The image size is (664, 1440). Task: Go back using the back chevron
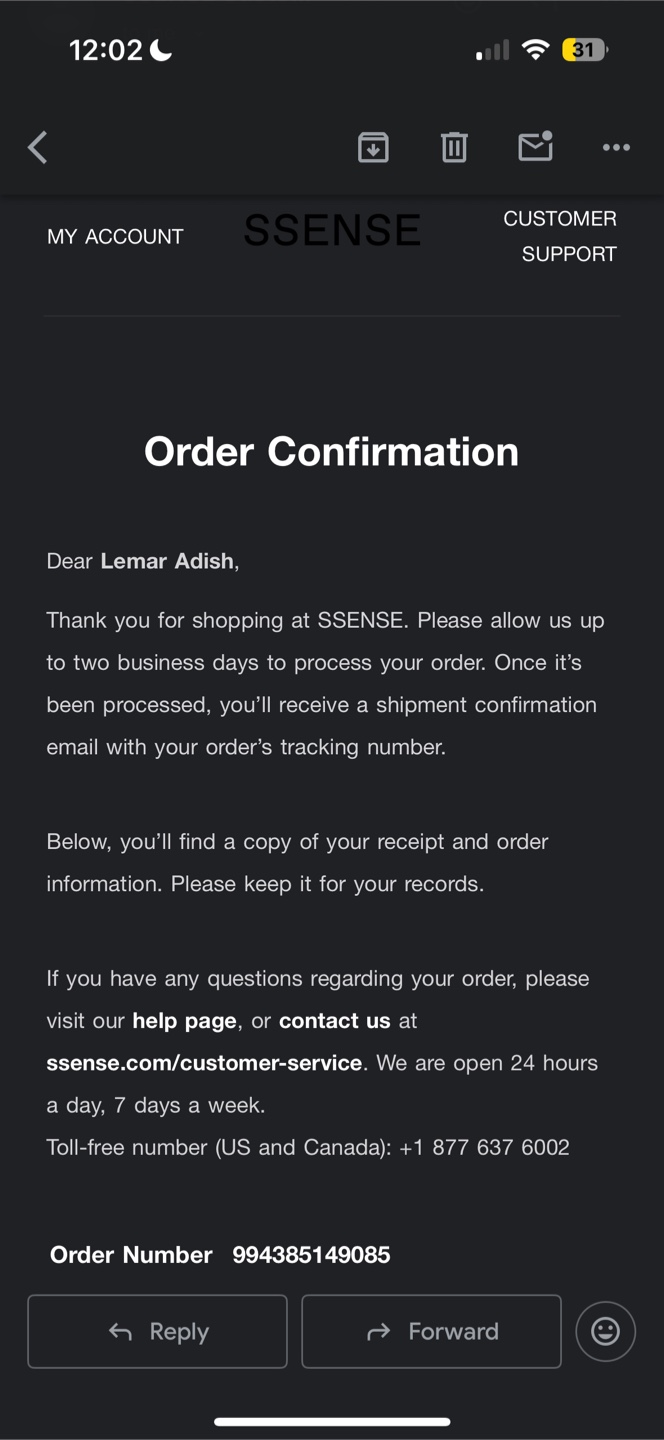coord(38,148)
